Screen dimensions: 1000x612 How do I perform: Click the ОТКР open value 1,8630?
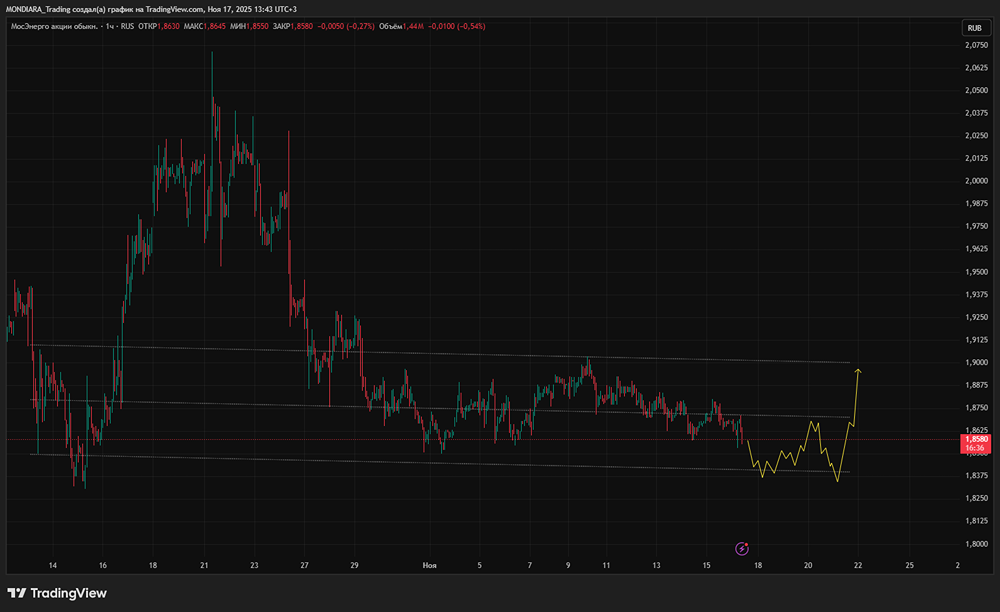(x=168, y=27)
